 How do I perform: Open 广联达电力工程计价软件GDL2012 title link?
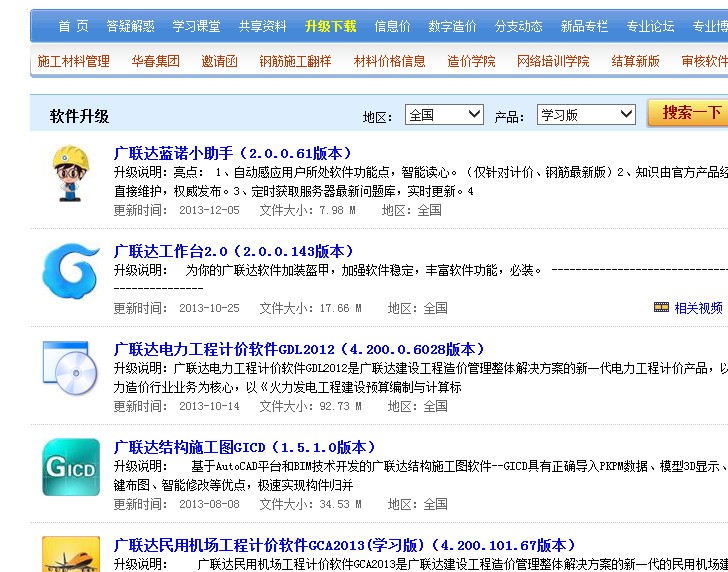click(x=299, y=349)
